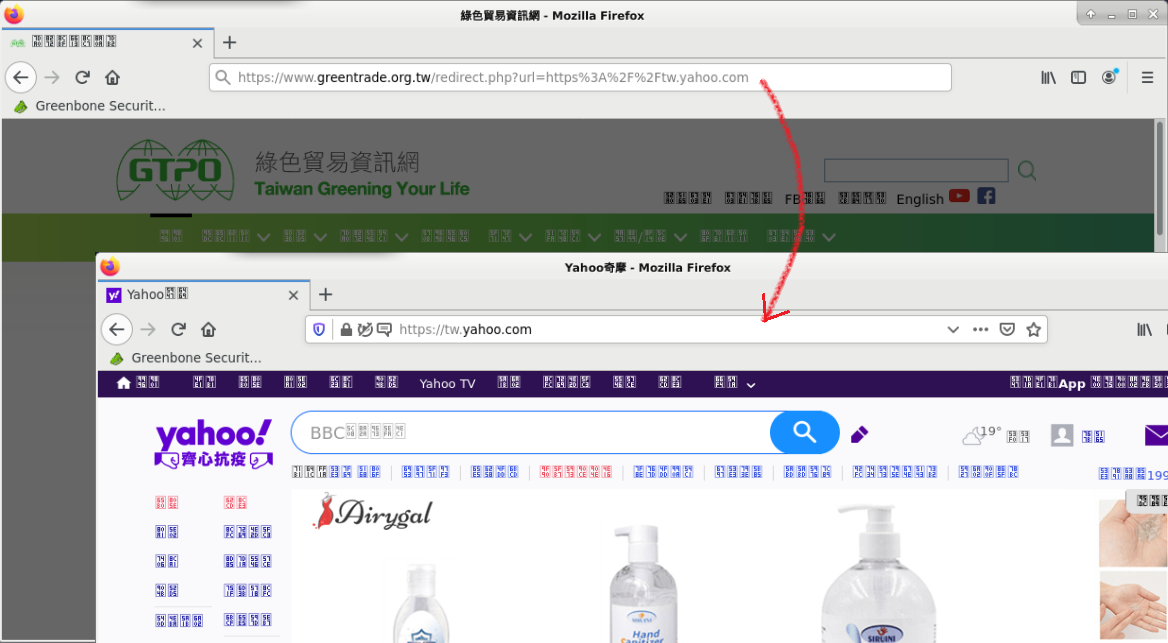Close the Yahoo tab
Viewport: 1168px width, 643px height.
(x=293, y=295)
